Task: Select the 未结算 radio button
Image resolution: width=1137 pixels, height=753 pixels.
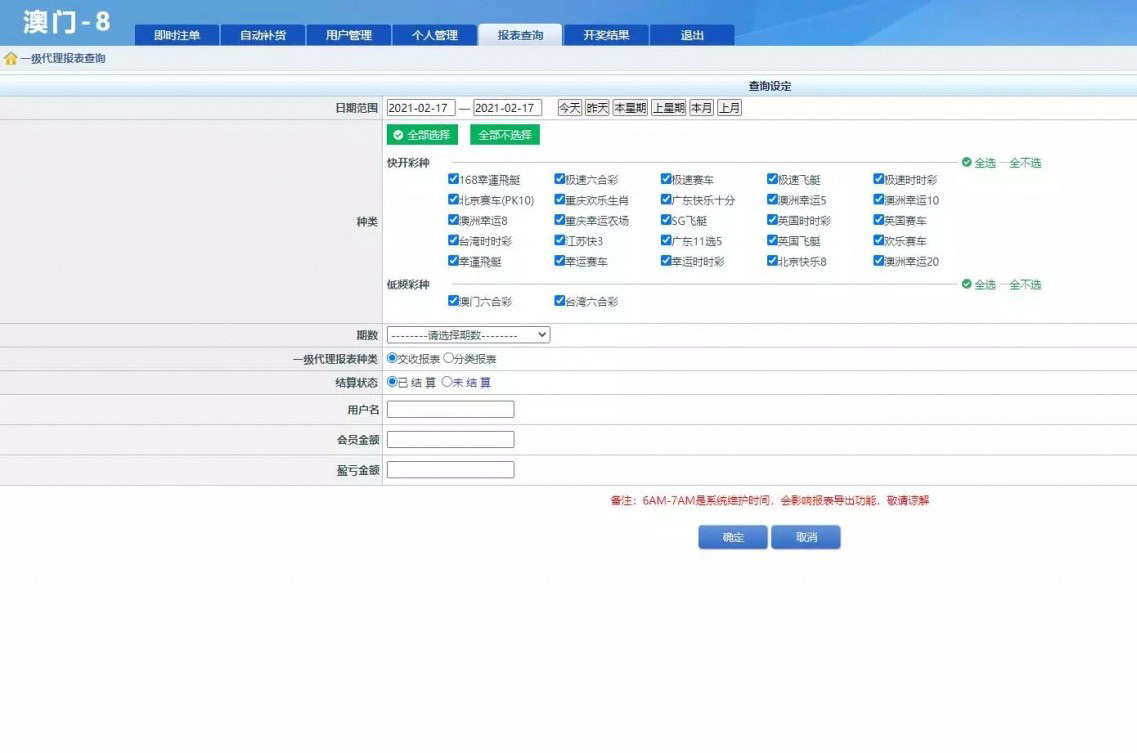Action: click(x=447, y=382)
